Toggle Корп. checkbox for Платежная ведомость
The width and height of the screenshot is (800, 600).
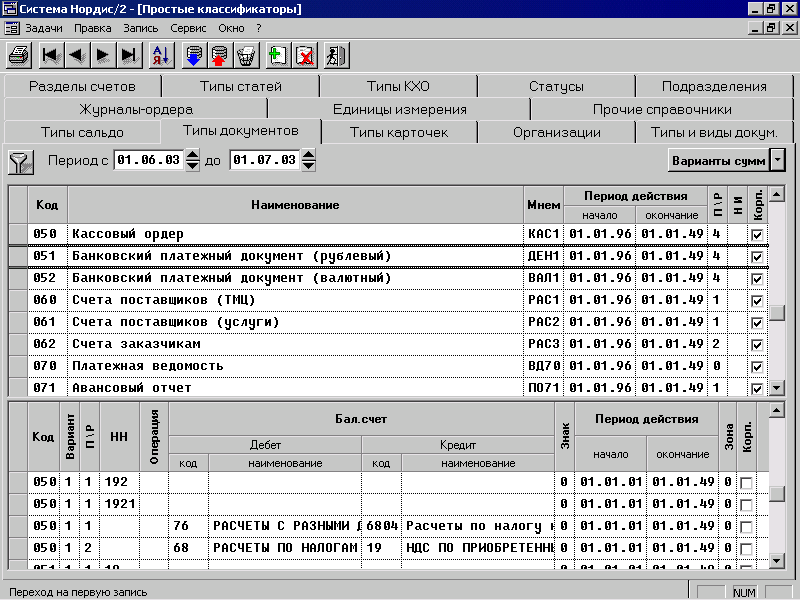(757, 366)
